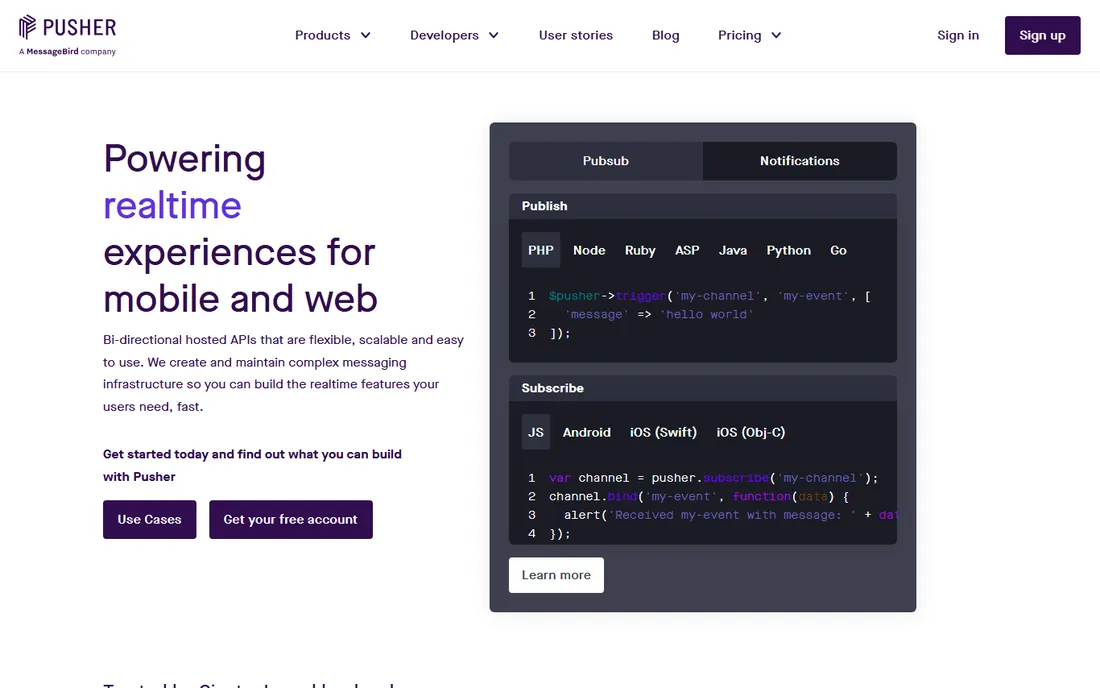Click the Subscribe section heading
Screen dimensions: 1100x688
552,388
